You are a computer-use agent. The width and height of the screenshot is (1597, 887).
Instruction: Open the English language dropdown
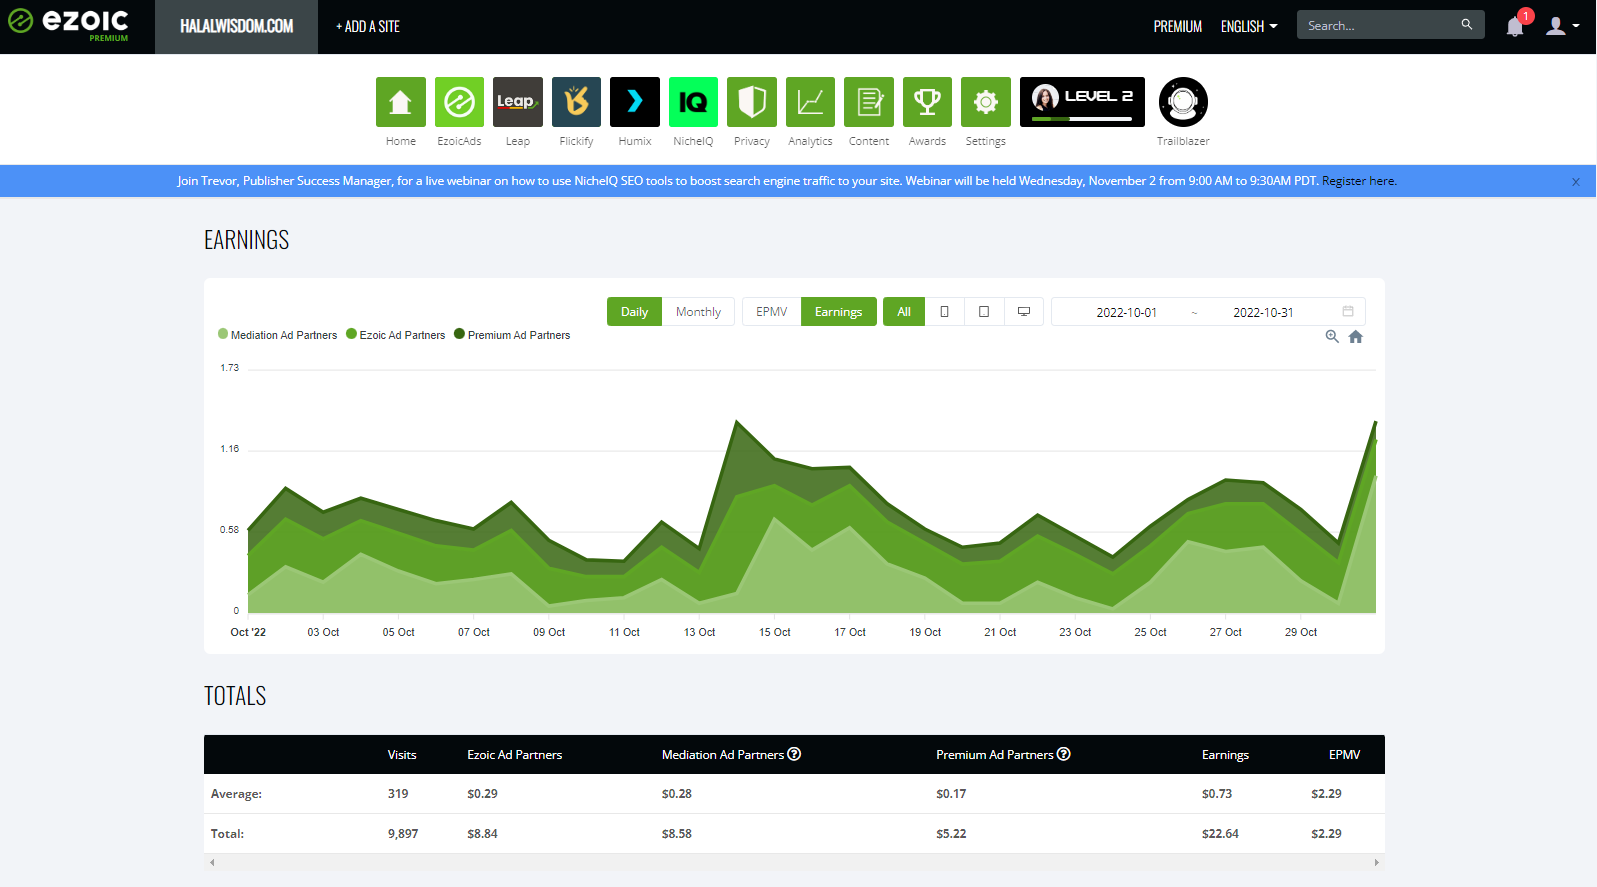tap(1249, 27)
